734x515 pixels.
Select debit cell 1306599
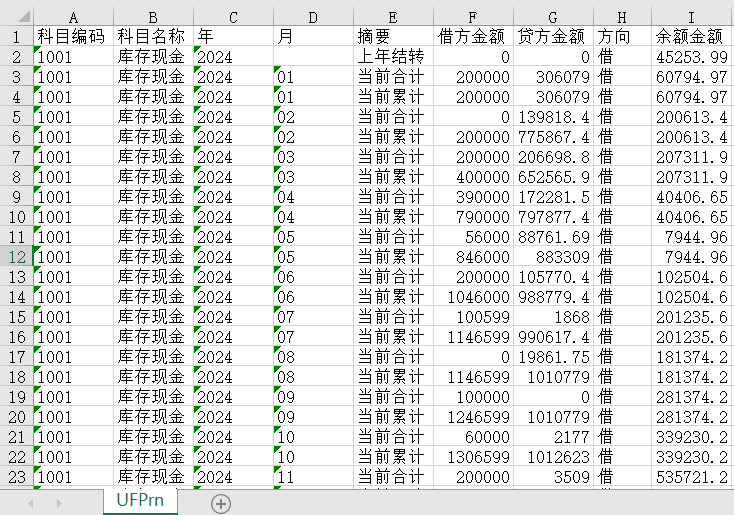pos(474,457)
